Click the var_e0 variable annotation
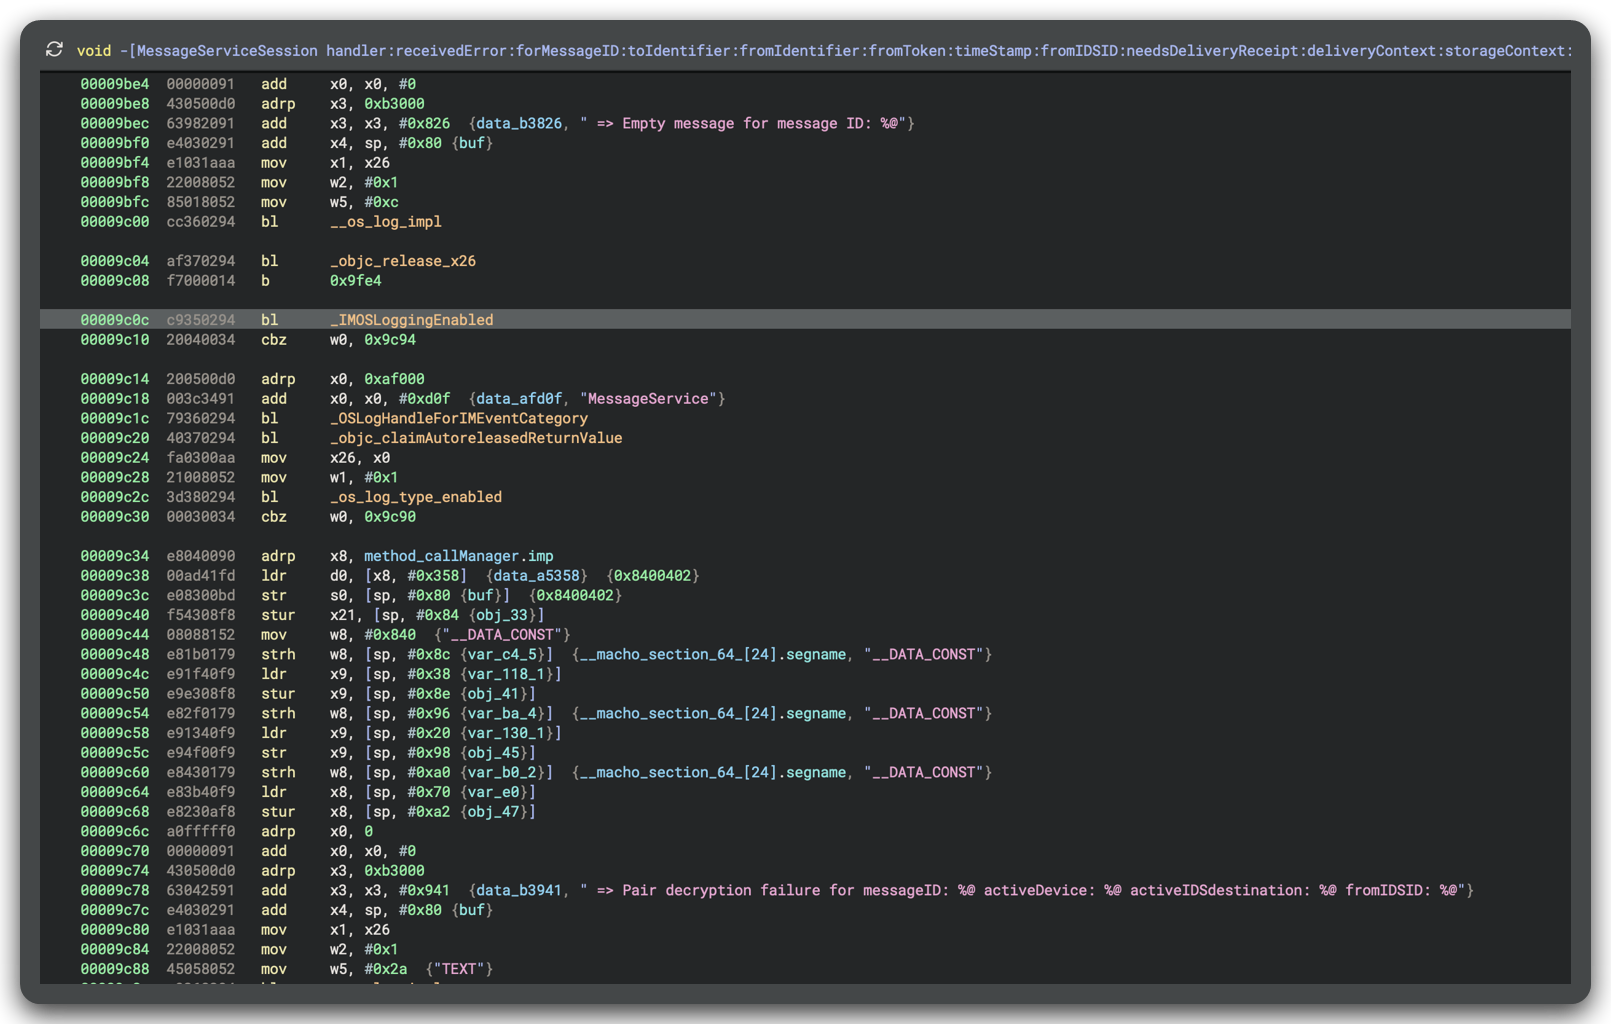Screen dimensions: 1611x1024 [493, 792]
